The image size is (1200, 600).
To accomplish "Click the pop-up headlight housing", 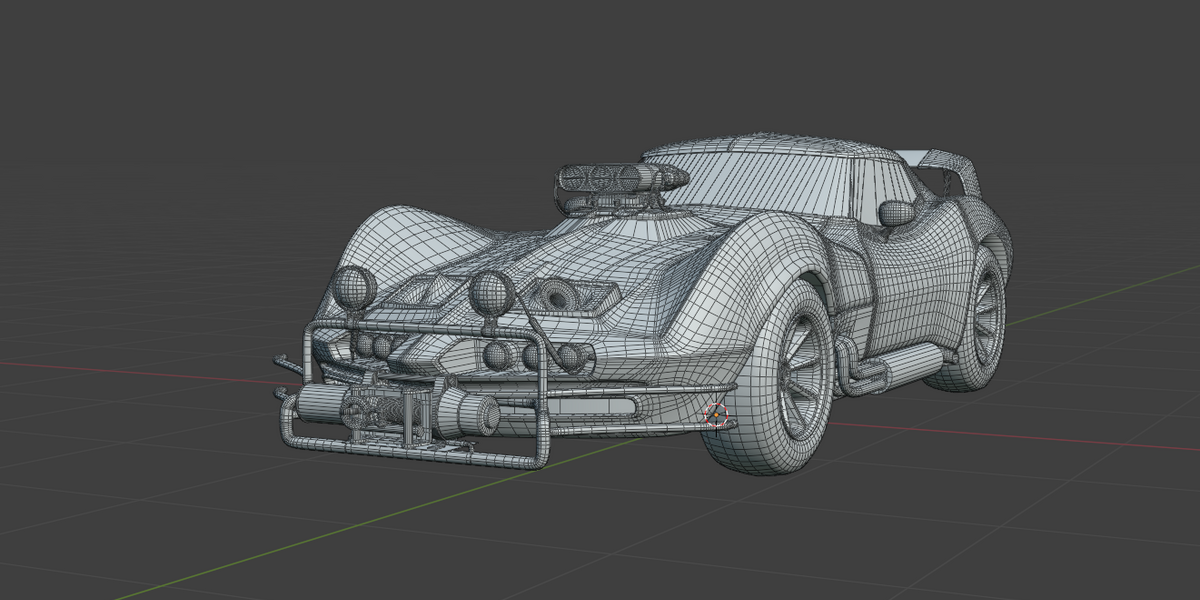I will click(x=566, y=295).
